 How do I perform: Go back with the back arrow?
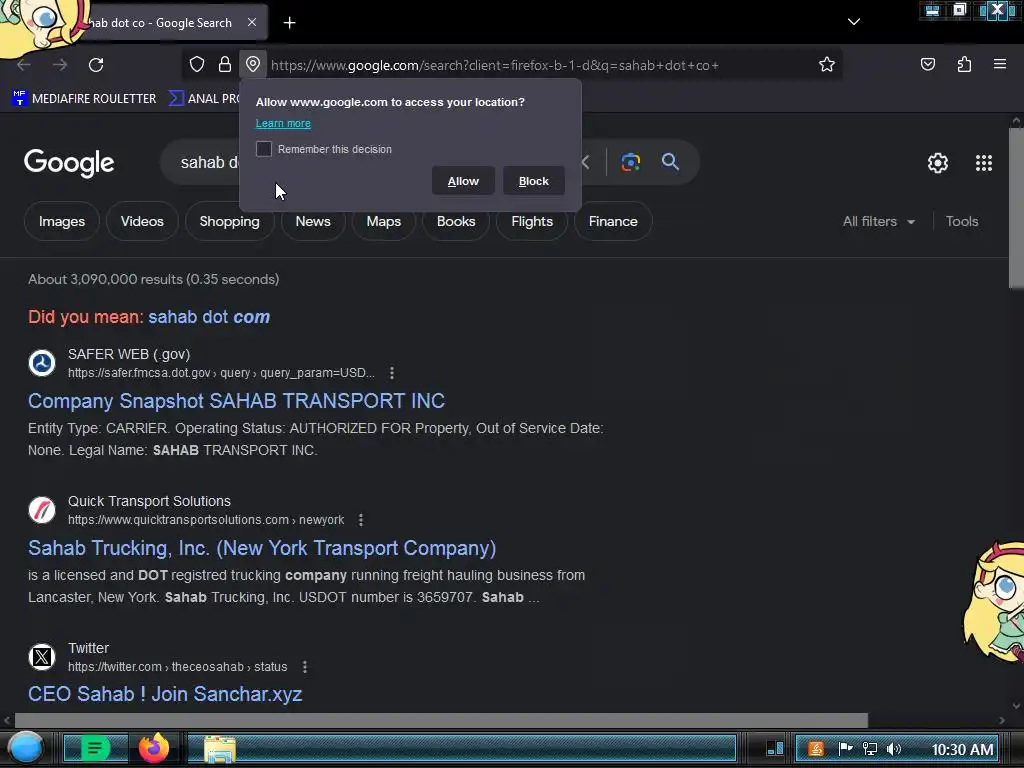point(24,65)
